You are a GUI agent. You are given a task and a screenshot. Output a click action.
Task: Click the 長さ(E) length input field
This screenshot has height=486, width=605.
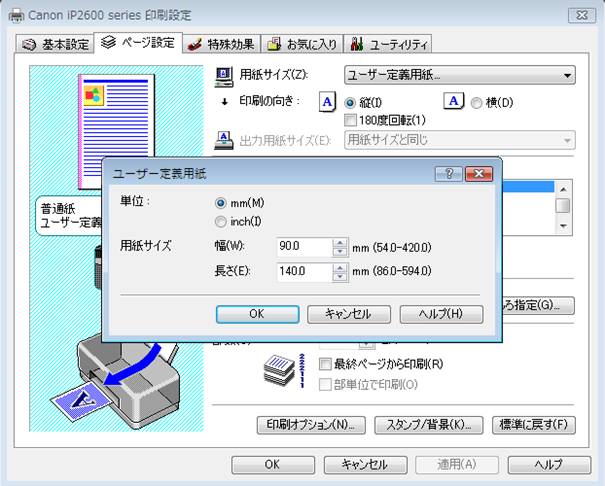pos(304,272)
